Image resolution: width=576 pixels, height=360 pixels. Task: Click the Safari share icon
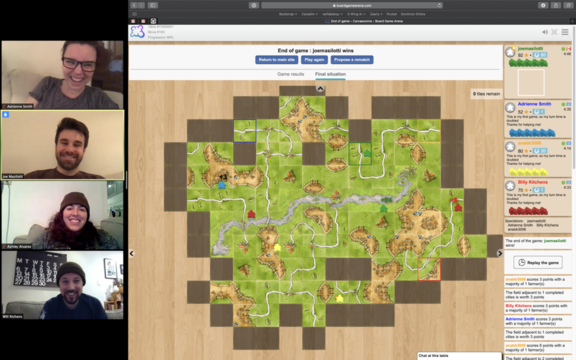tap(556, 5)
